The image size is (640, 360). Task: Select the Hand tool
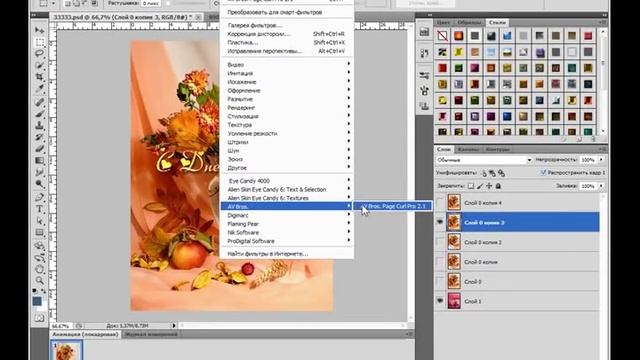[x=40, y=269]
